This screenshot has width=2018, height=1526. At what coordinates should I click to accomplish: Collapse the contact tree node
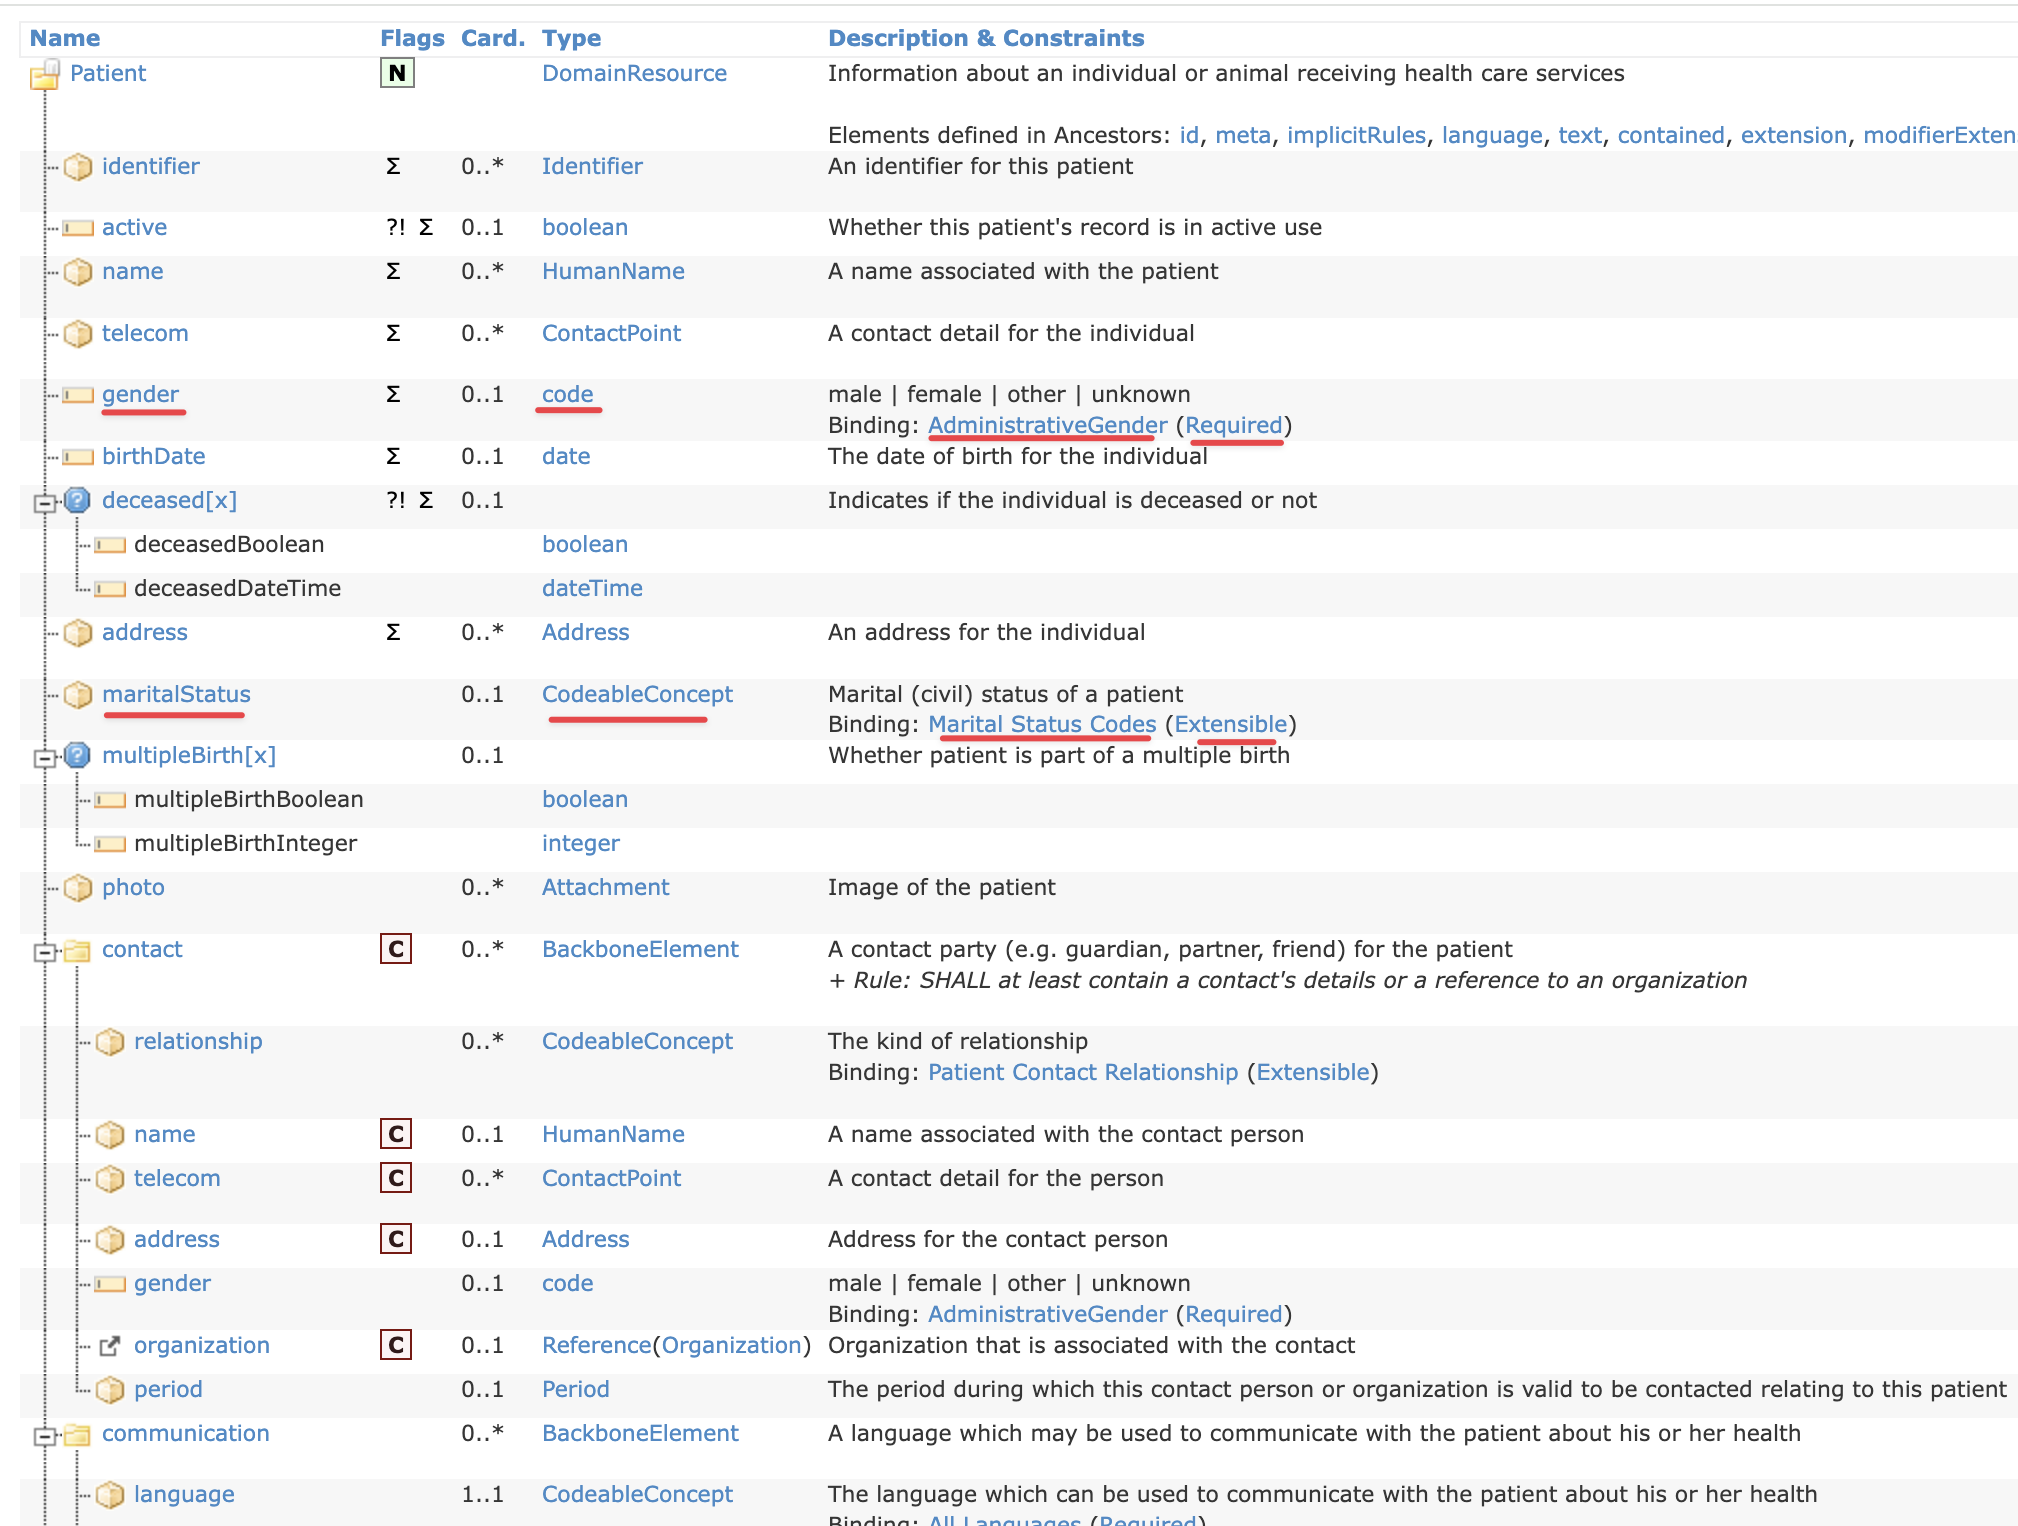point(44,952)
